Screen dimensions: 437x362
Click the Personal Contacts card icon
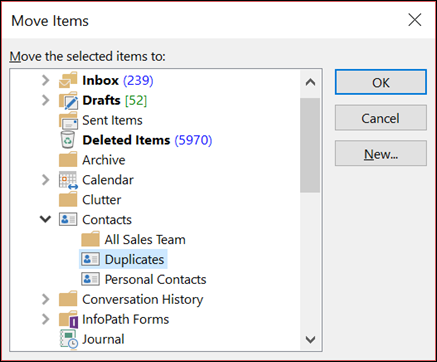tap(90, 279)
